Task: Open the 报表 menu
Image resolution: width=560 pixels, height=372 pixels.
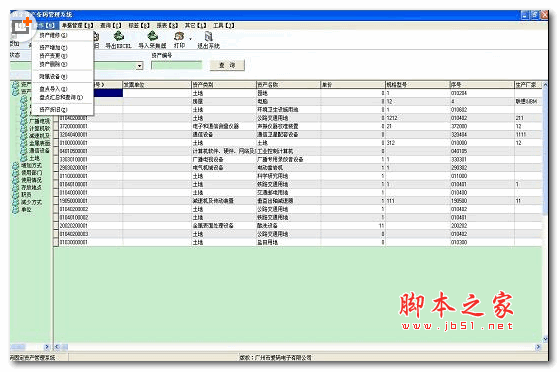Action: pyautogui.click(x=167, y=25)
